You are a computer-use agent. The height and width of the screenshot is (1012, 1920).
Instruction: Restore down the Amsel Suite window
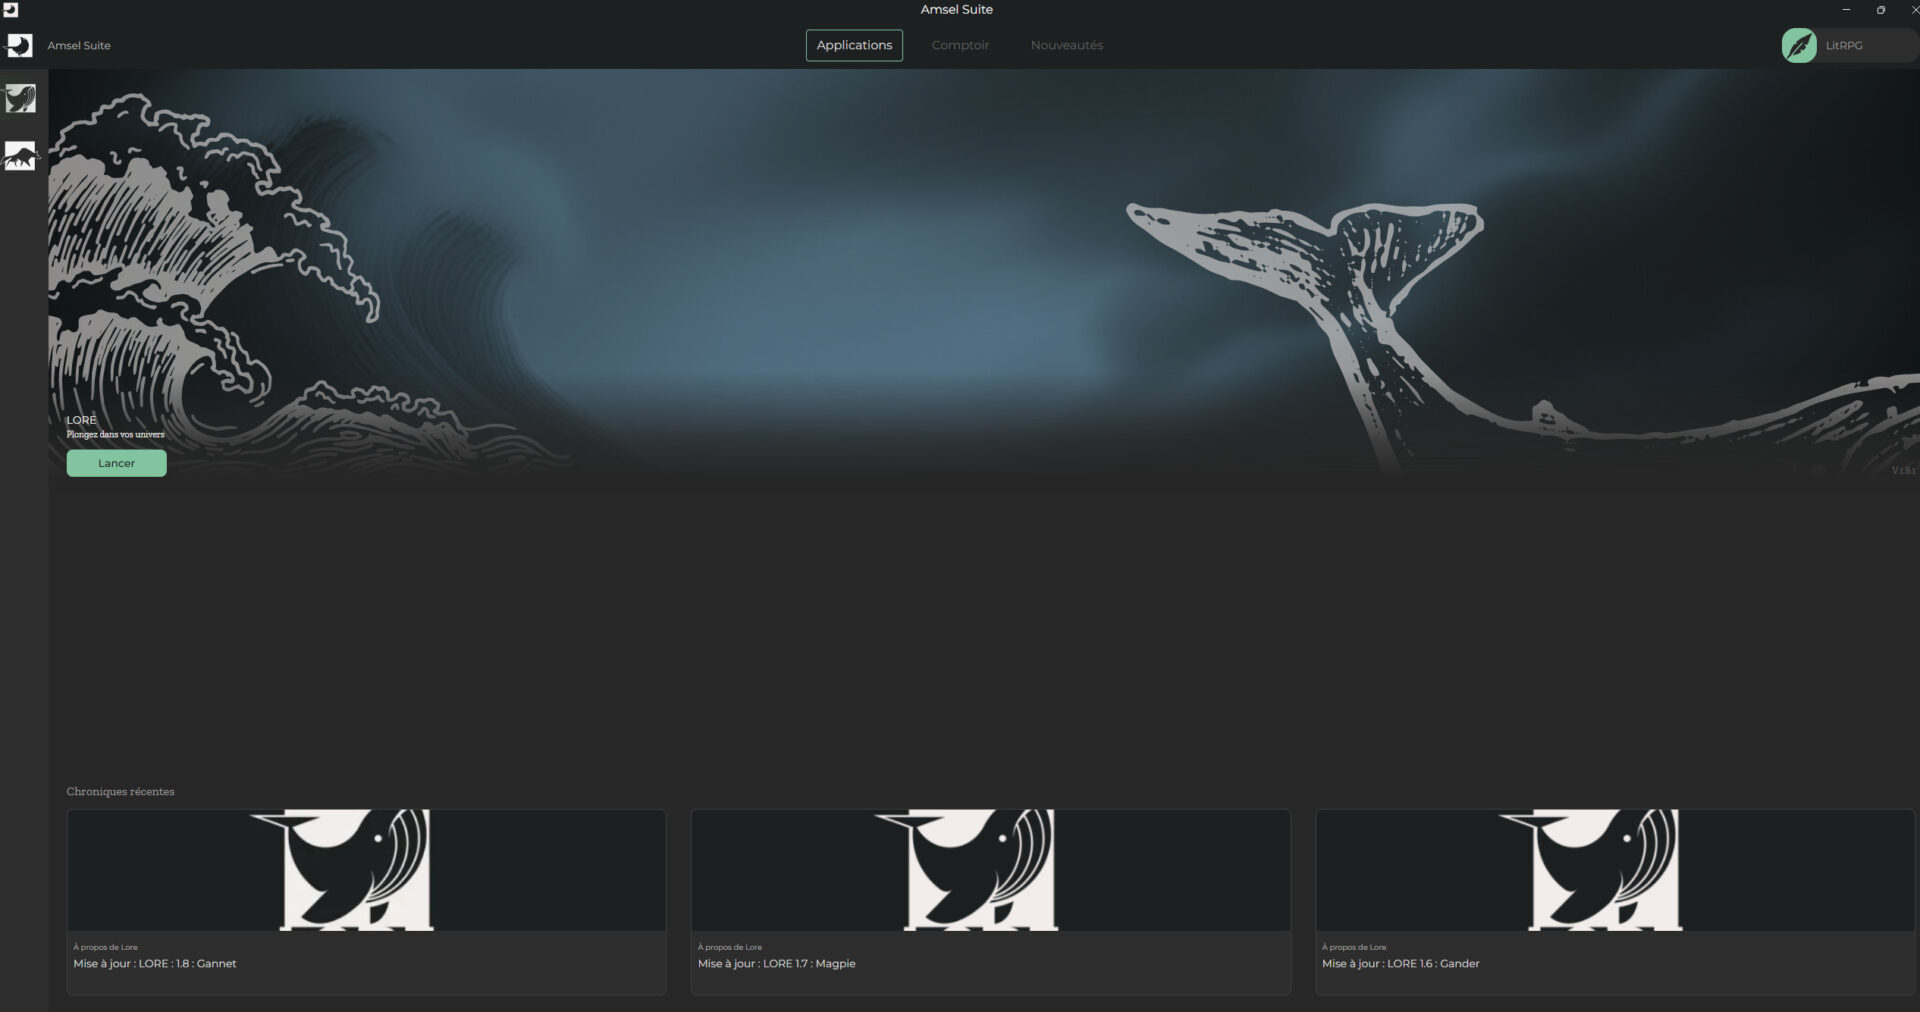1880,10
